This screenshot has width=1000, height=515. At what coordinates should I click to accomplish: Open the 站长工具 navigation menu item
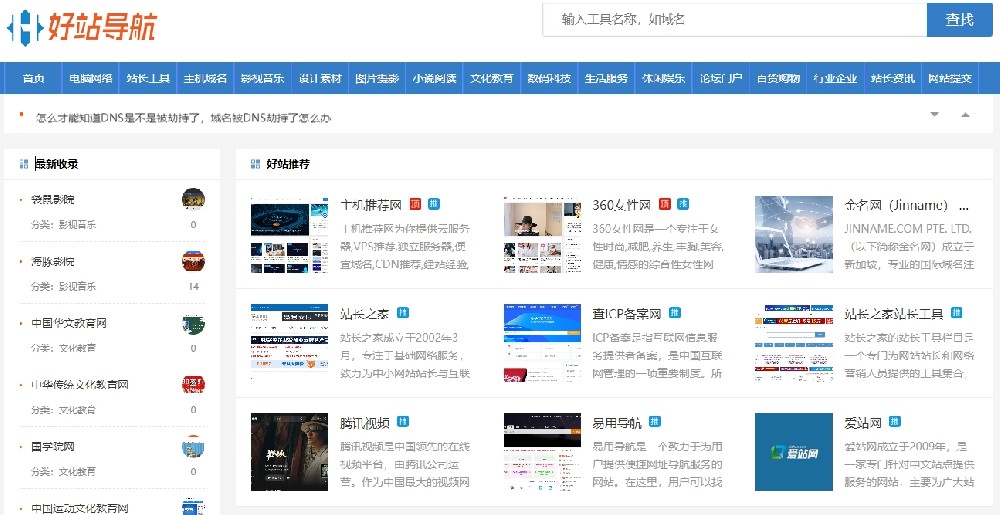click(x=148, y=79)
